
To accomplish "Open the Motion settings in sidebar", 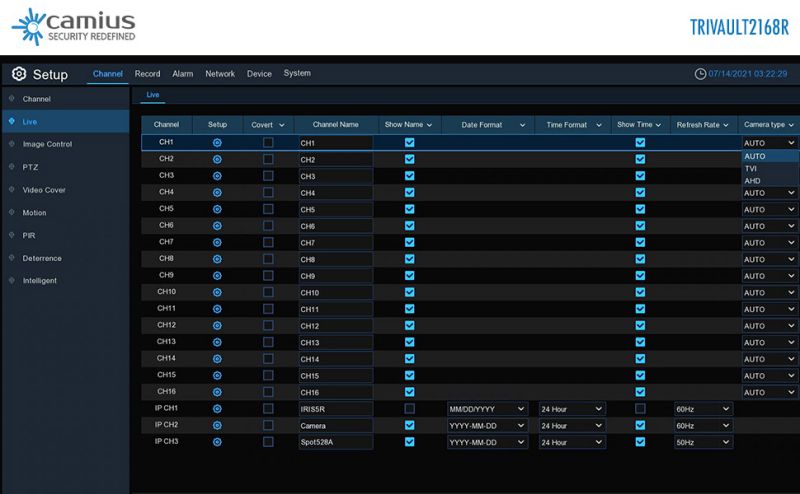I will point(35,213).
